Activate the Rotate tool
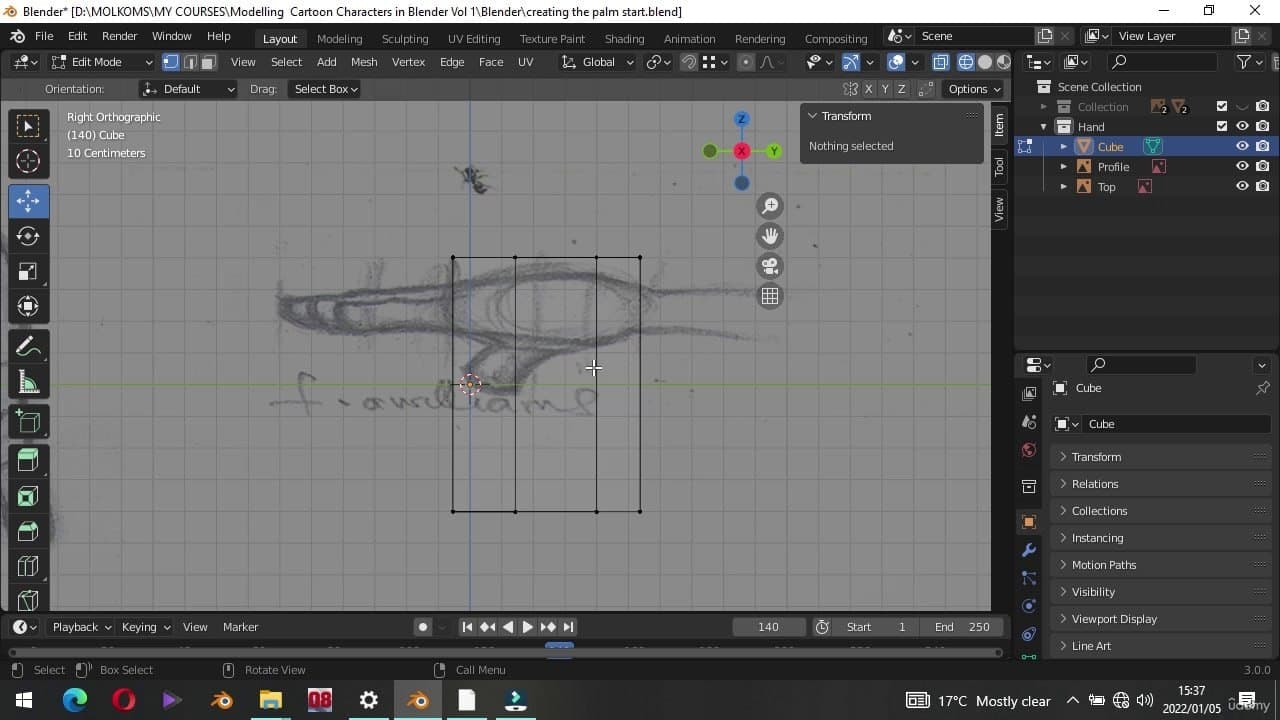 tap(28, 236)
